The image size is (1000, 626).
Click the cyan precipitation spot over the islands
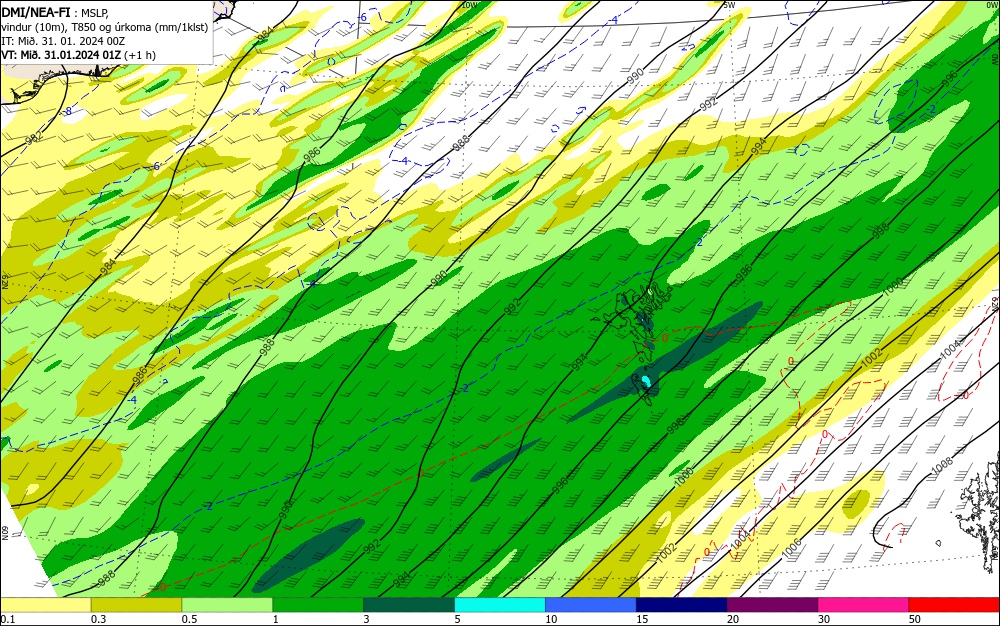(646, 381)
